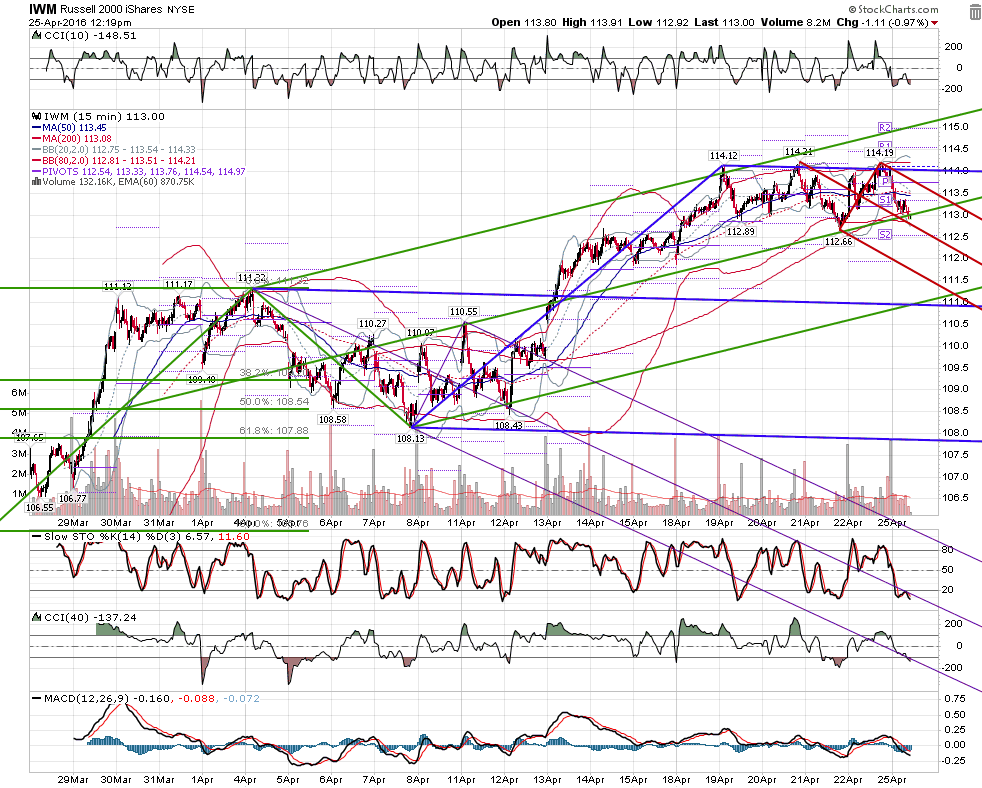
Task: Click the 50.0%: 108.54 Fibonacci label
Action: pos(274,402)
